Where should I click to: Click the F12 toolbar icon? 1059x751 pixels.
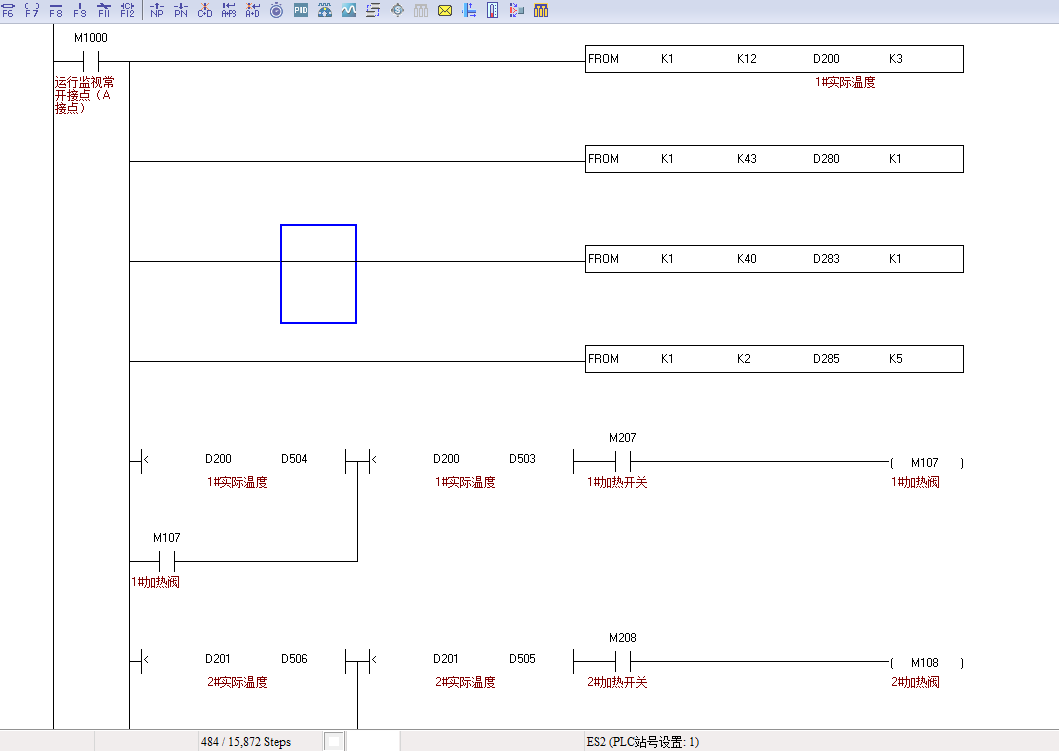point(127,11)
